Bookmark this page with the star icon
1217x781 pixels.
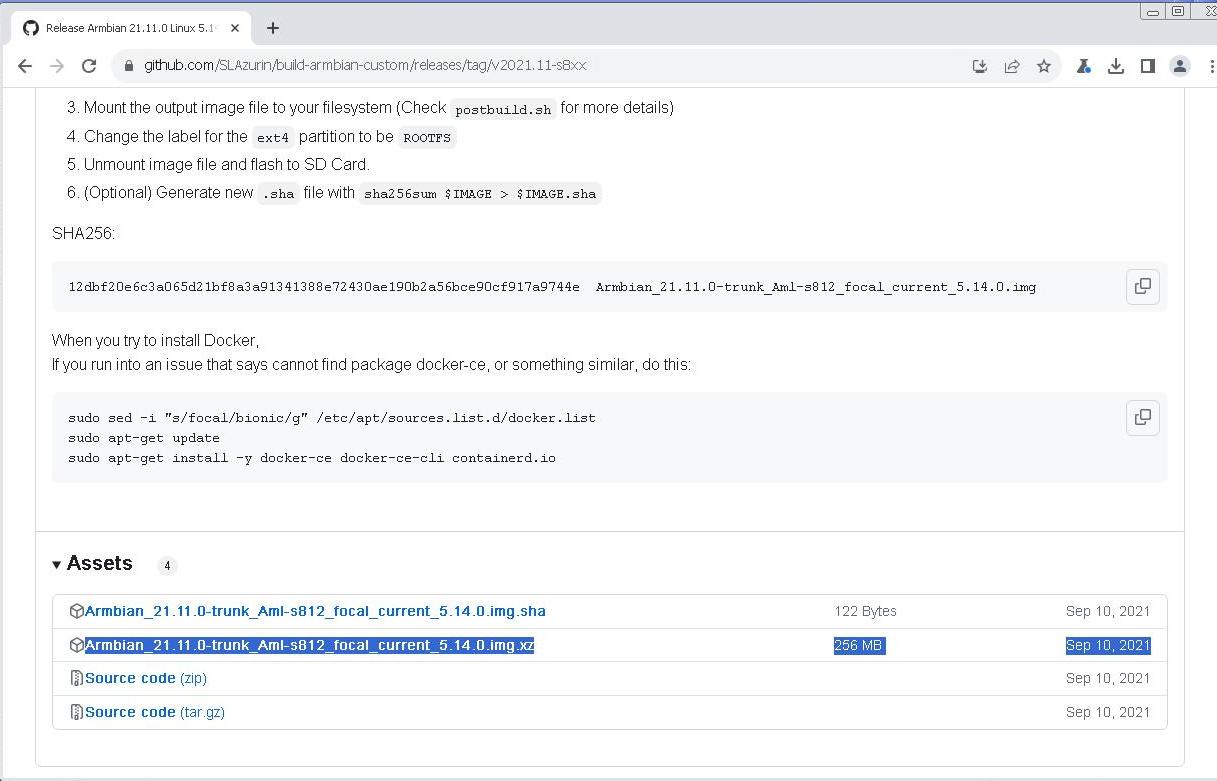point(1044,66)
